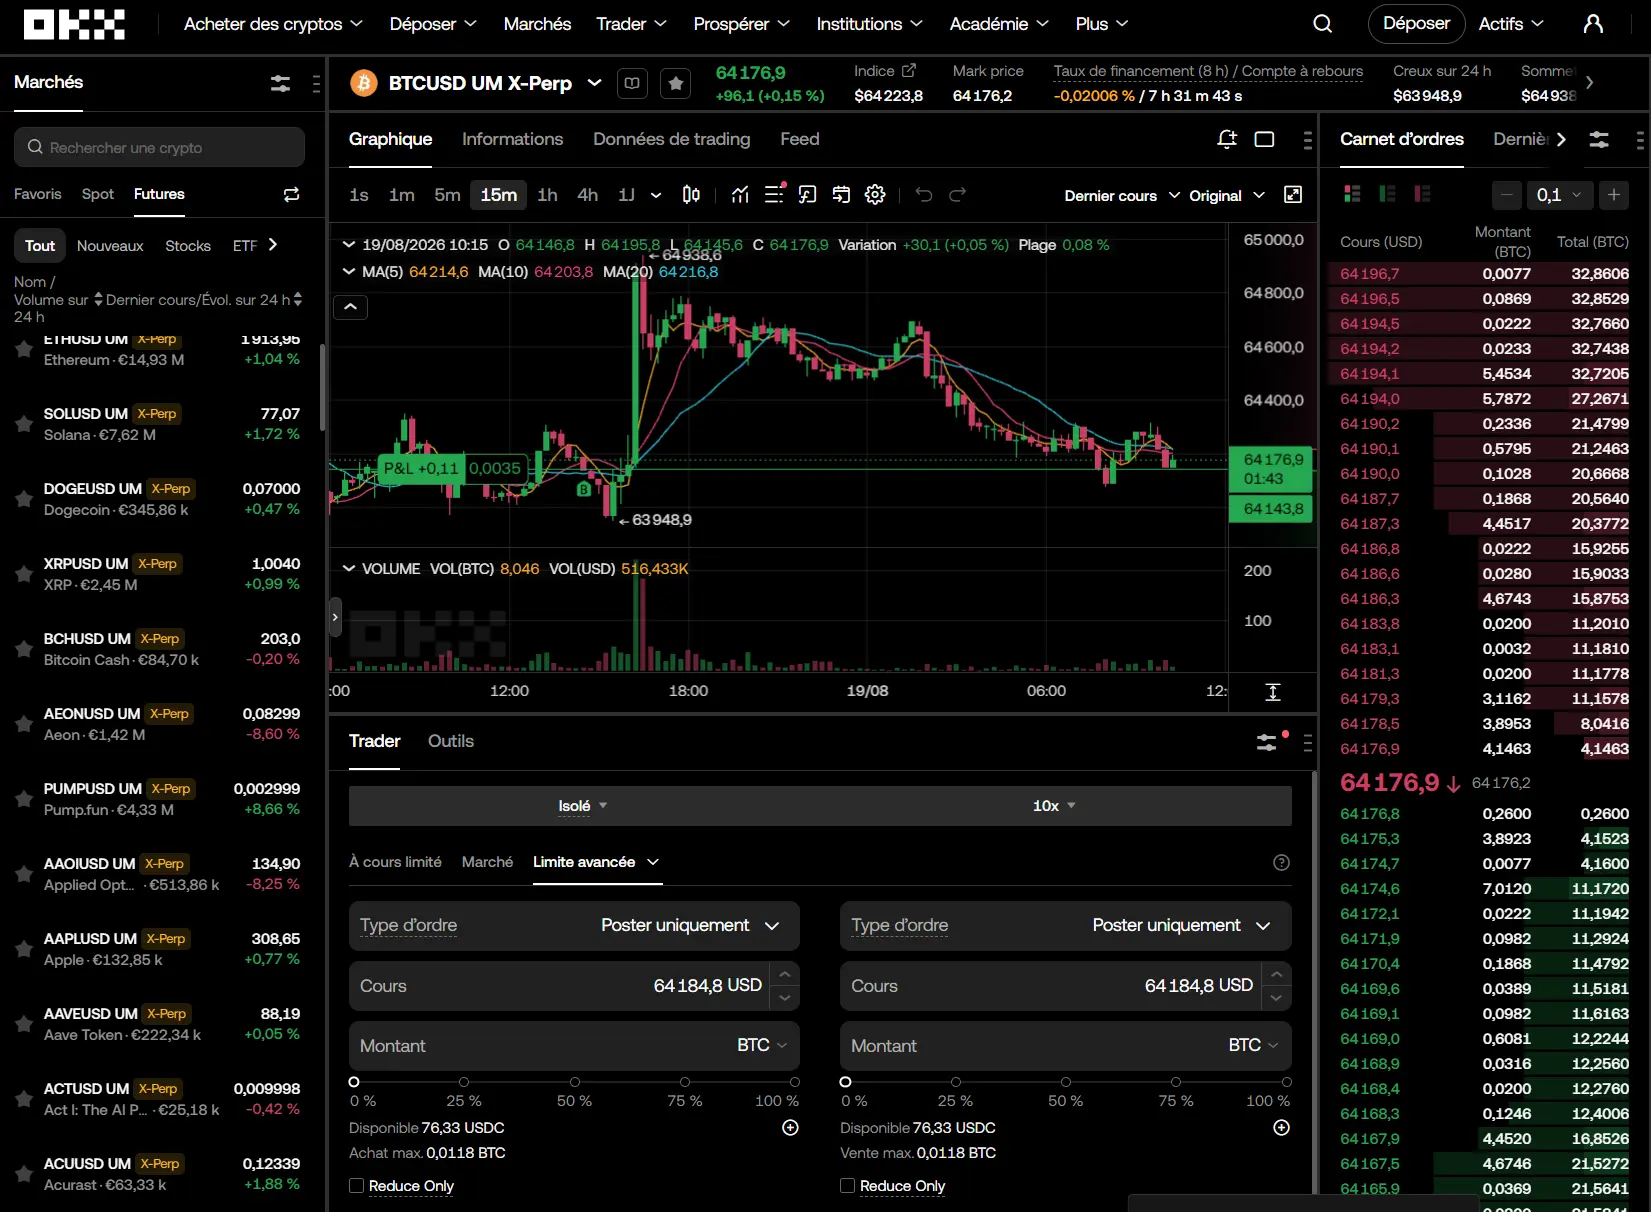Viewport: 1651px width, 1212px height.
Task: Select the Stocks category filter
Action: (188, 246)
